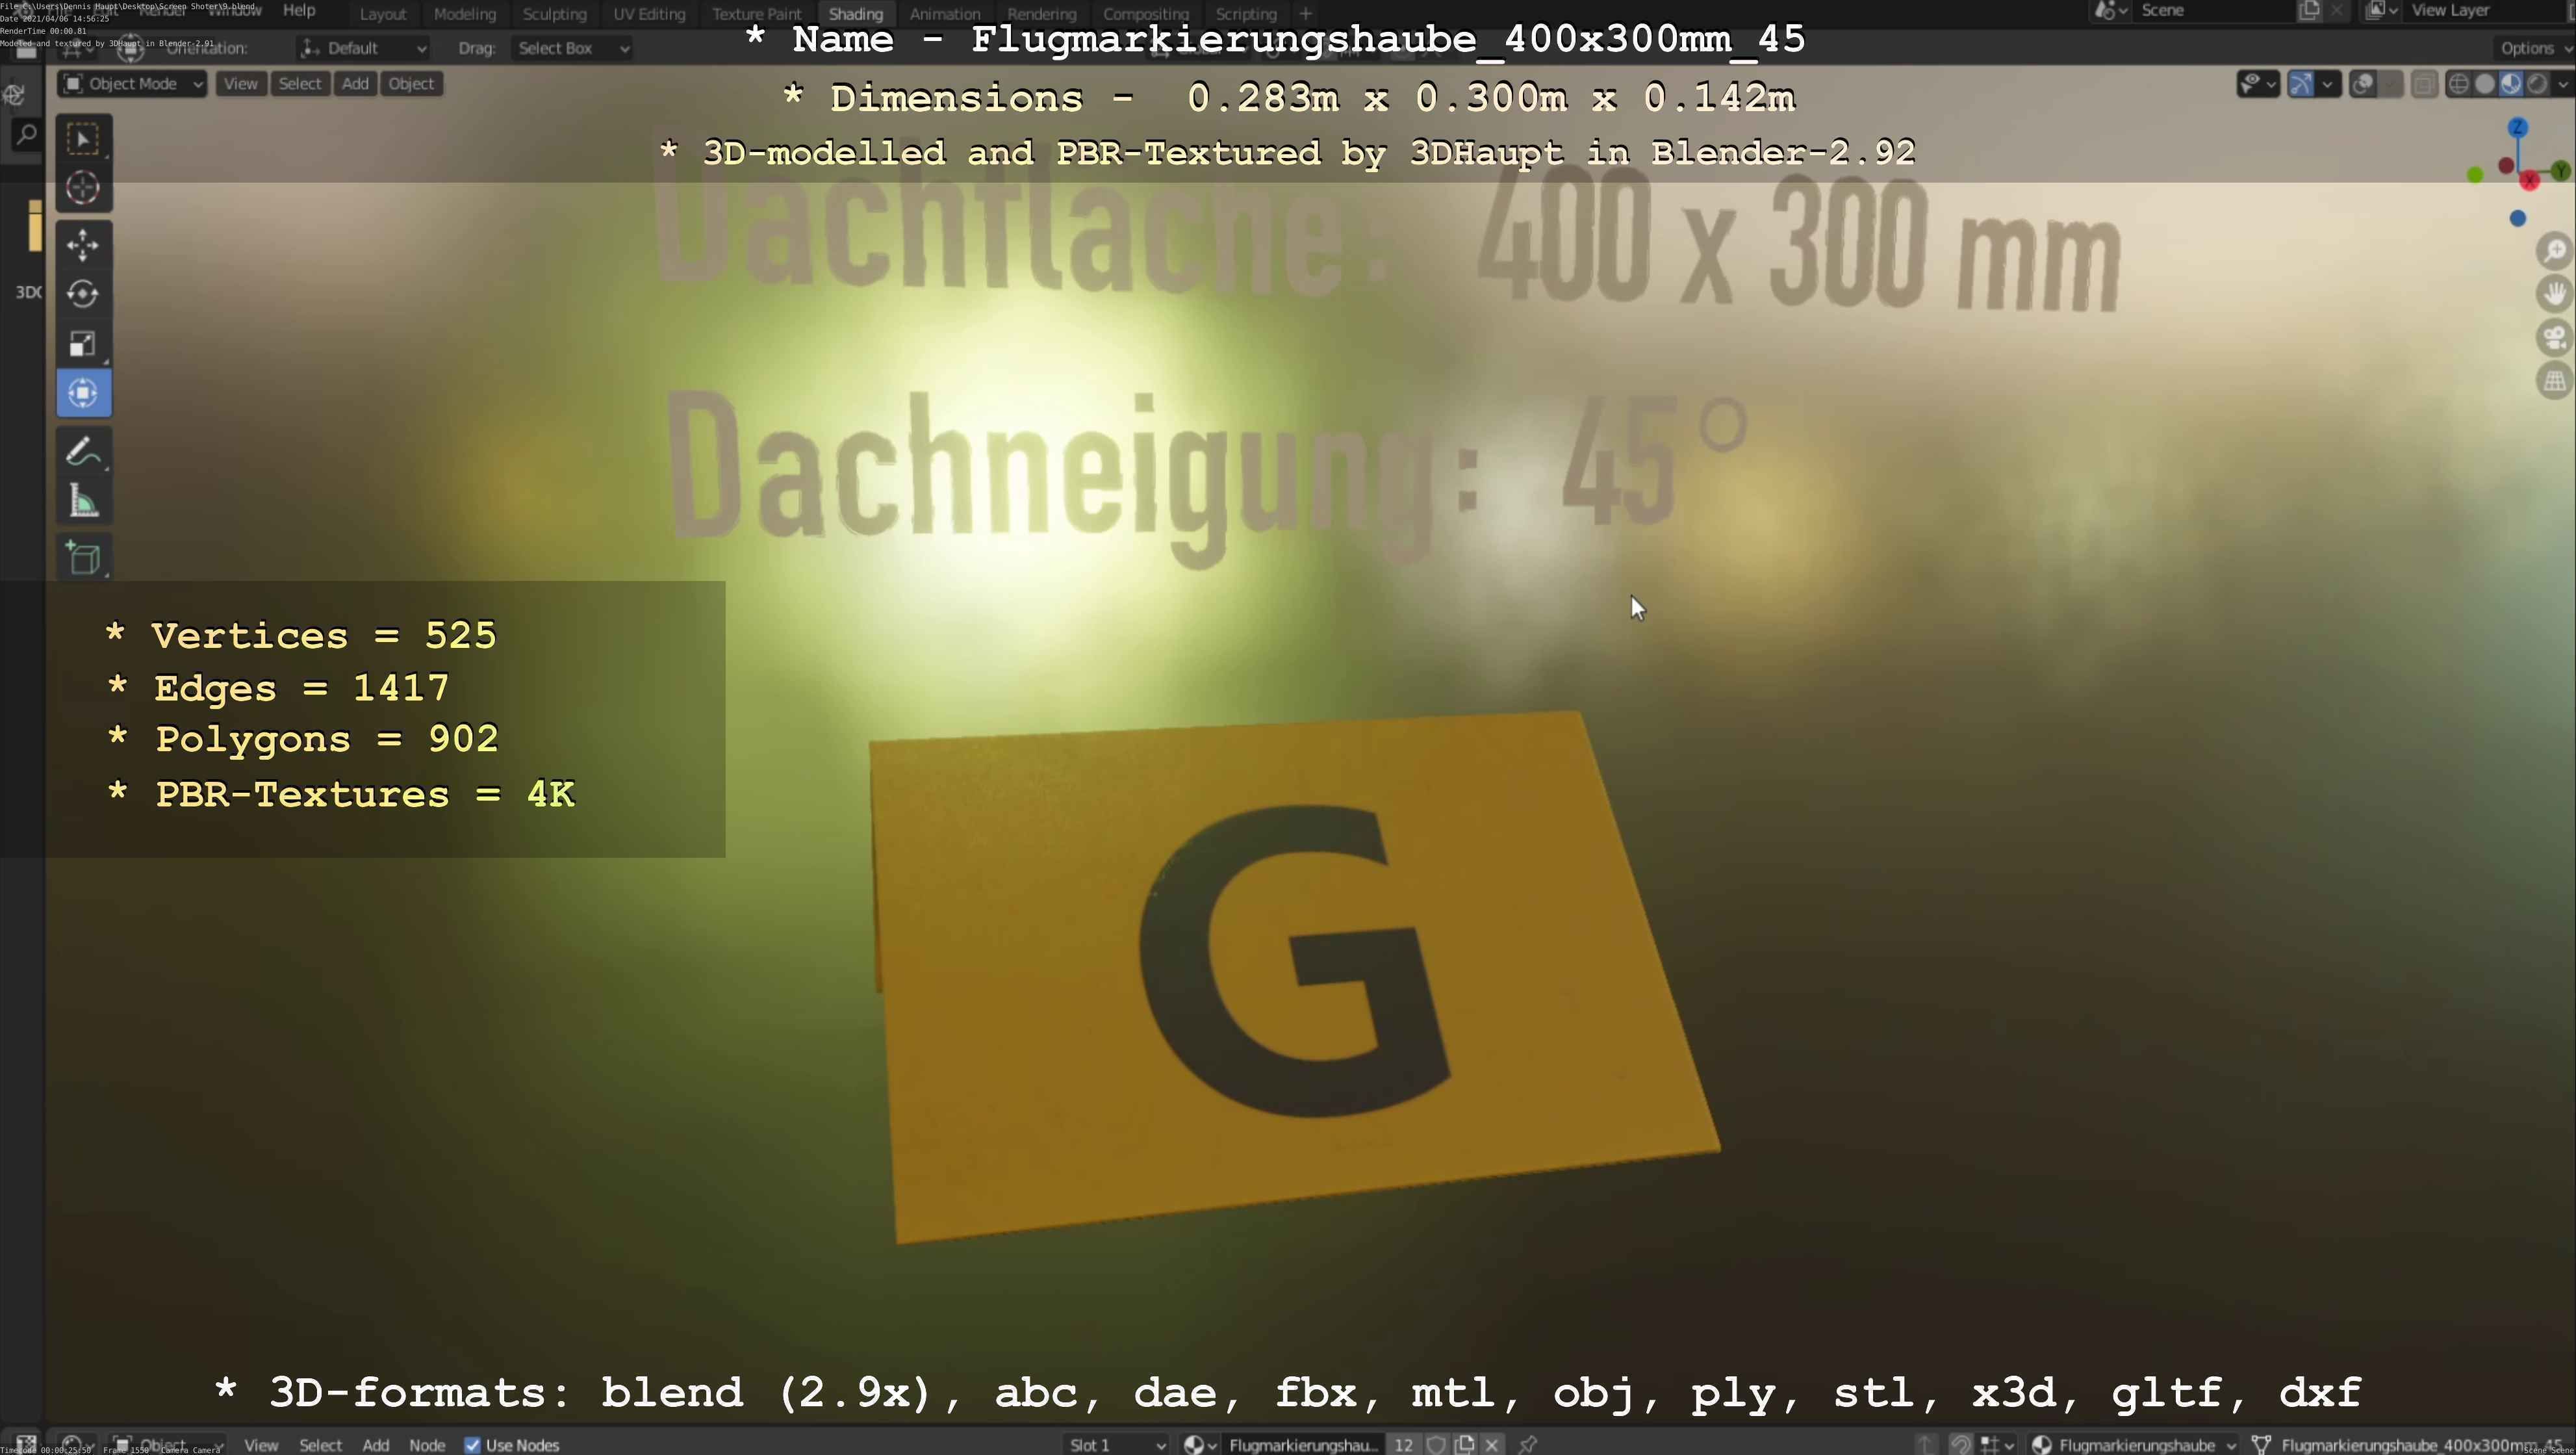Toggle the Use Nodes checkbox

point(472,1444)
